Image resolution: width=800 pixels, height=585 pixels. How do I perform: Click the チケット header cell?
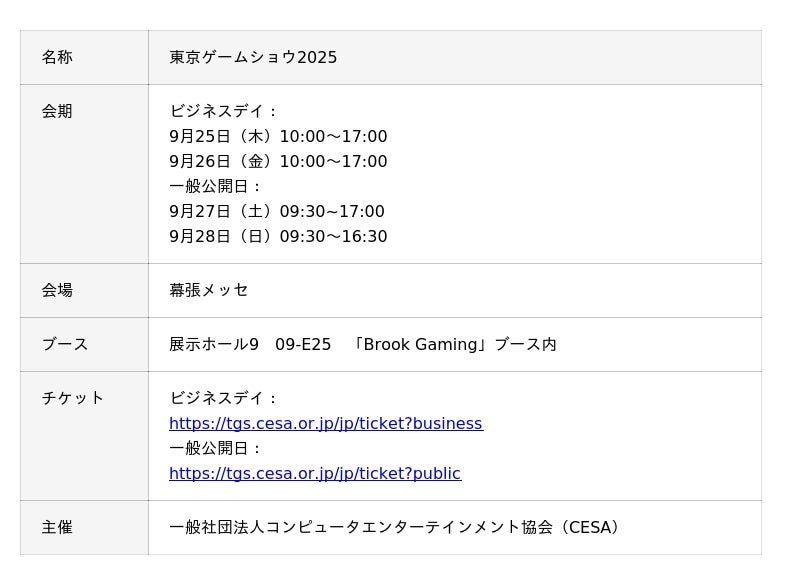(x=72, y=398)
